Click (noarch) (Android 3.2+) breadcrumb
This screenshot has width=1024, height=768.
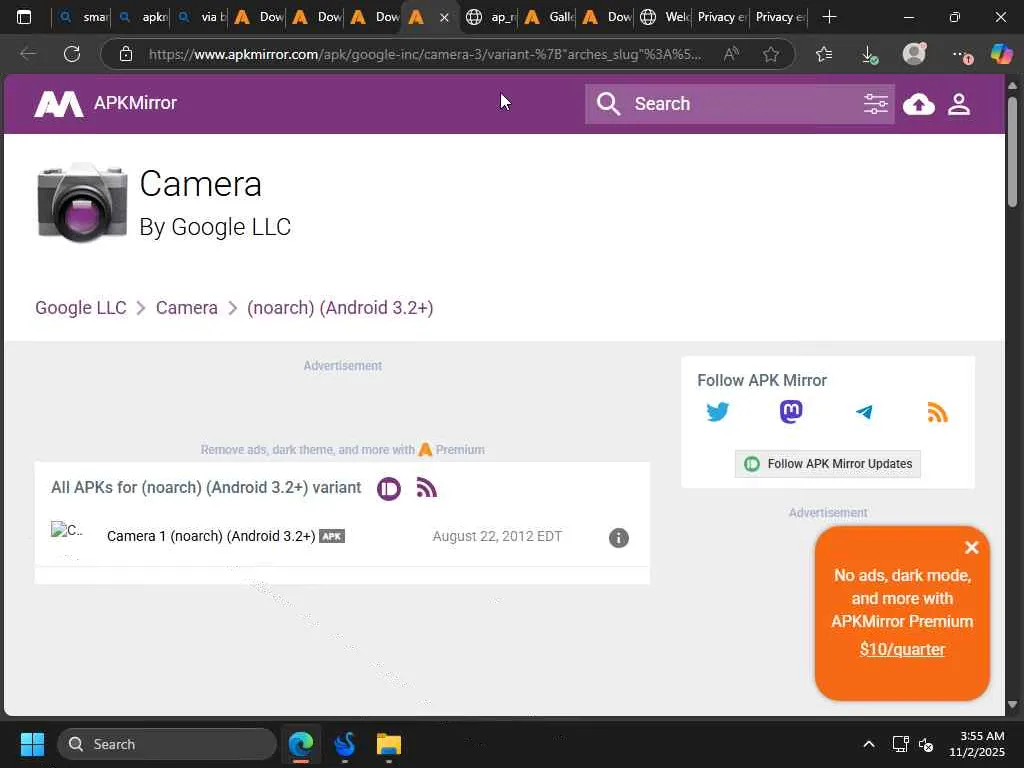click(x=340, y=308)
